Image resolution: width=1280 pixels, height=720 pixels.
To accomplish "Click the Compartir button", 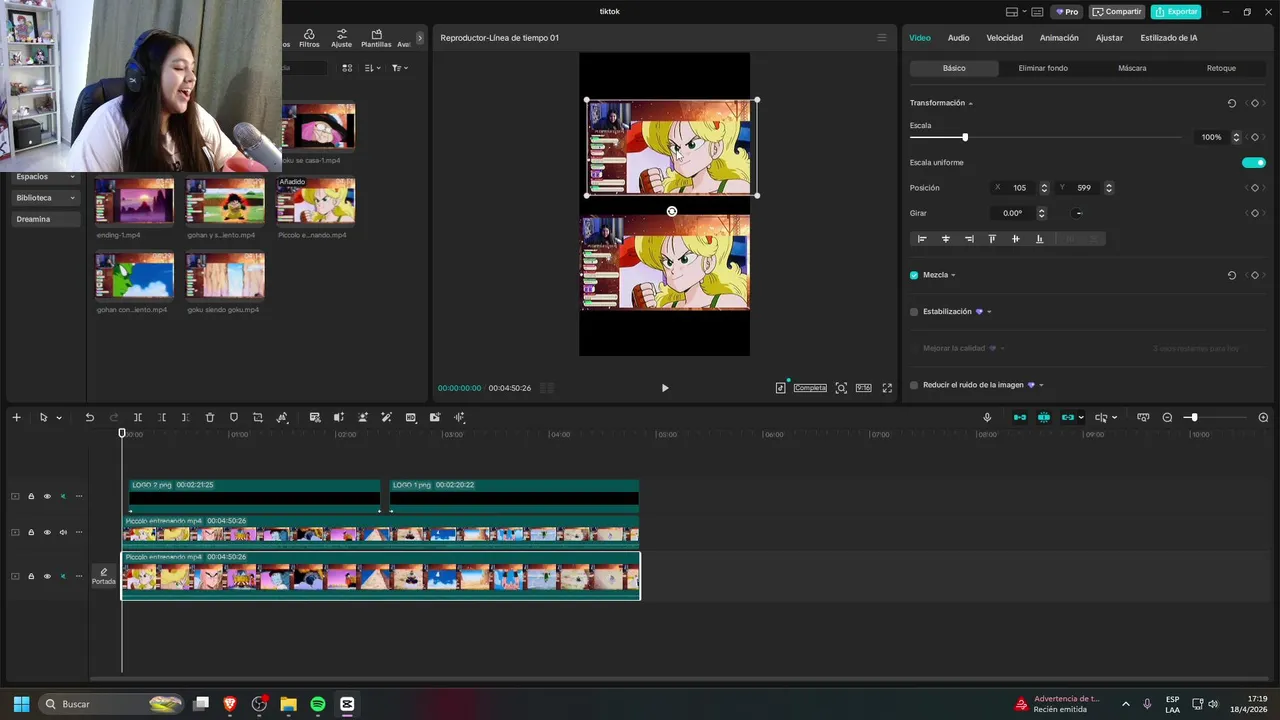I will pyautogui.click(x=1117, y=12).
